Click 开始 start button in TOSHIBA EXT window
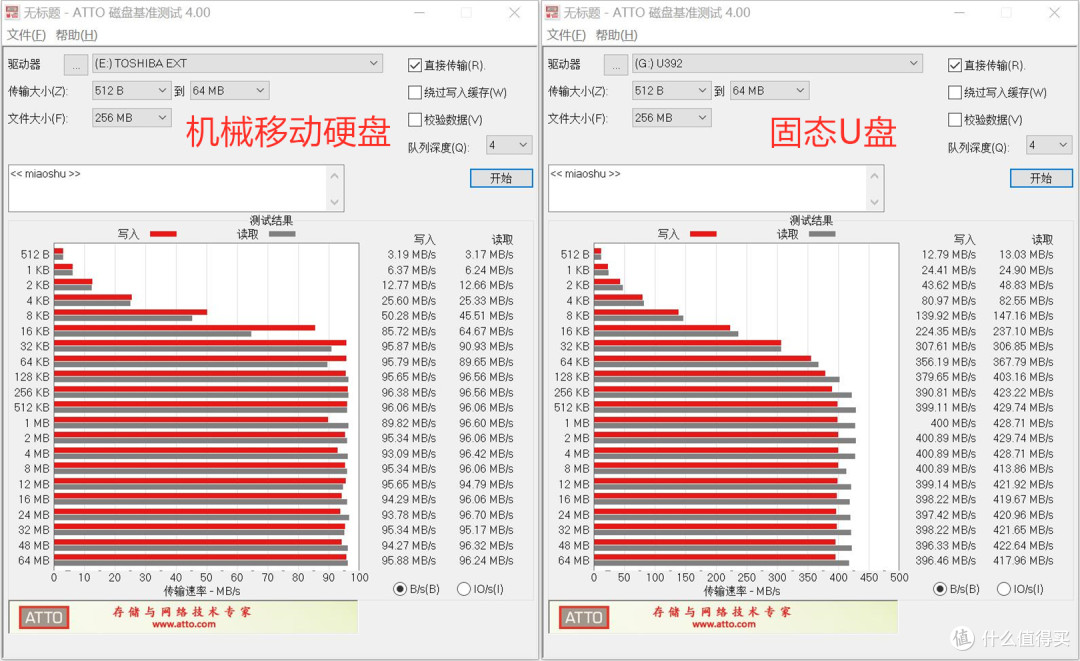1080x661 pixels. [501, 178]
